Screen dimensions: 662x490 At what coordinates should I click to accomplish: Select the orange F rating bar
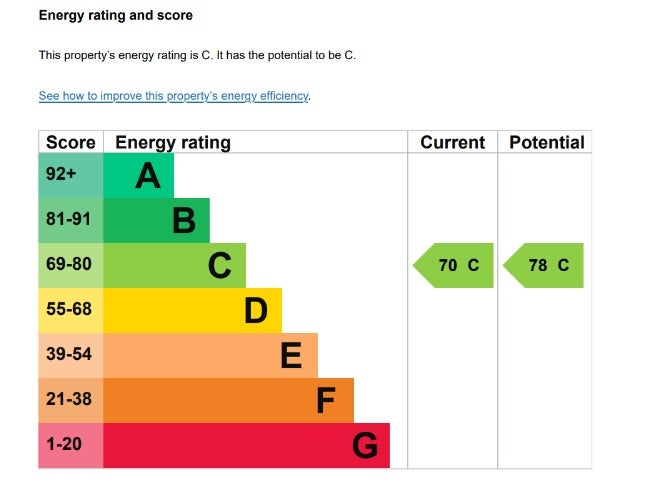[229, 400]
